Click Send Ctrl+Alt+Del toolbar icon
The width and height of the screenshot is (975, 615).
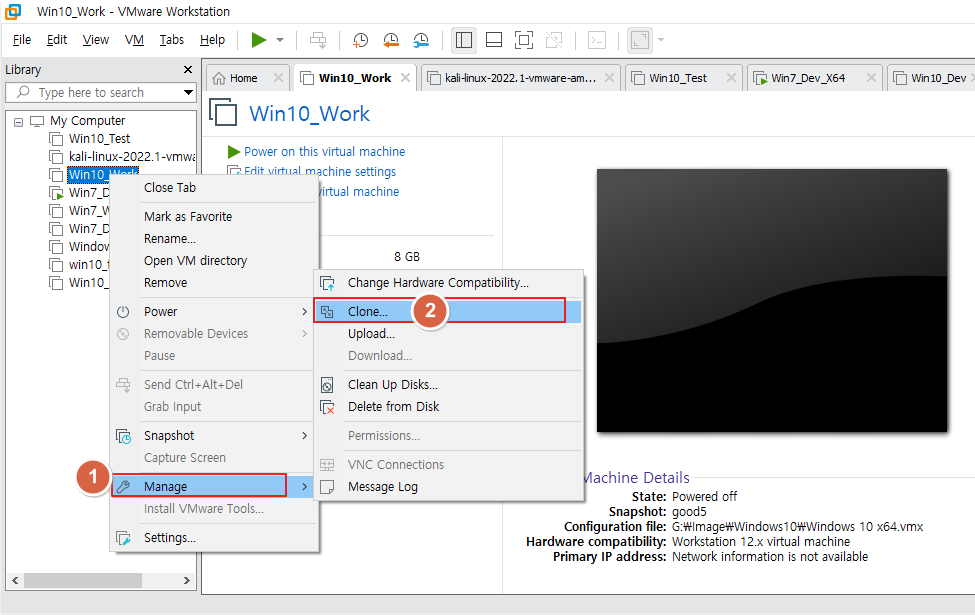318,40
